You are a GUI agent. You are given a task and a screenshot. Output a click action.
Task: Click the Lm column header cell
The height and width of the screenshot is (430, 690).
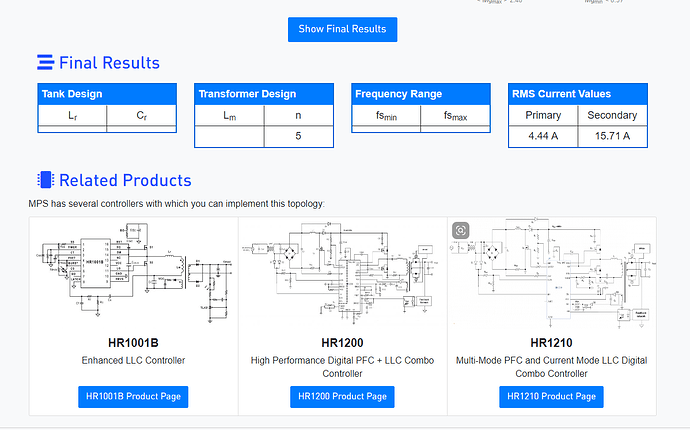(x=229, y=115)
